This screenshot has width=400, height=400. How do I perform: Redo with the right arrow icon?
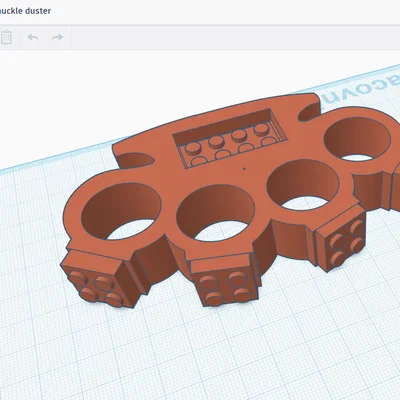[58, 37]
